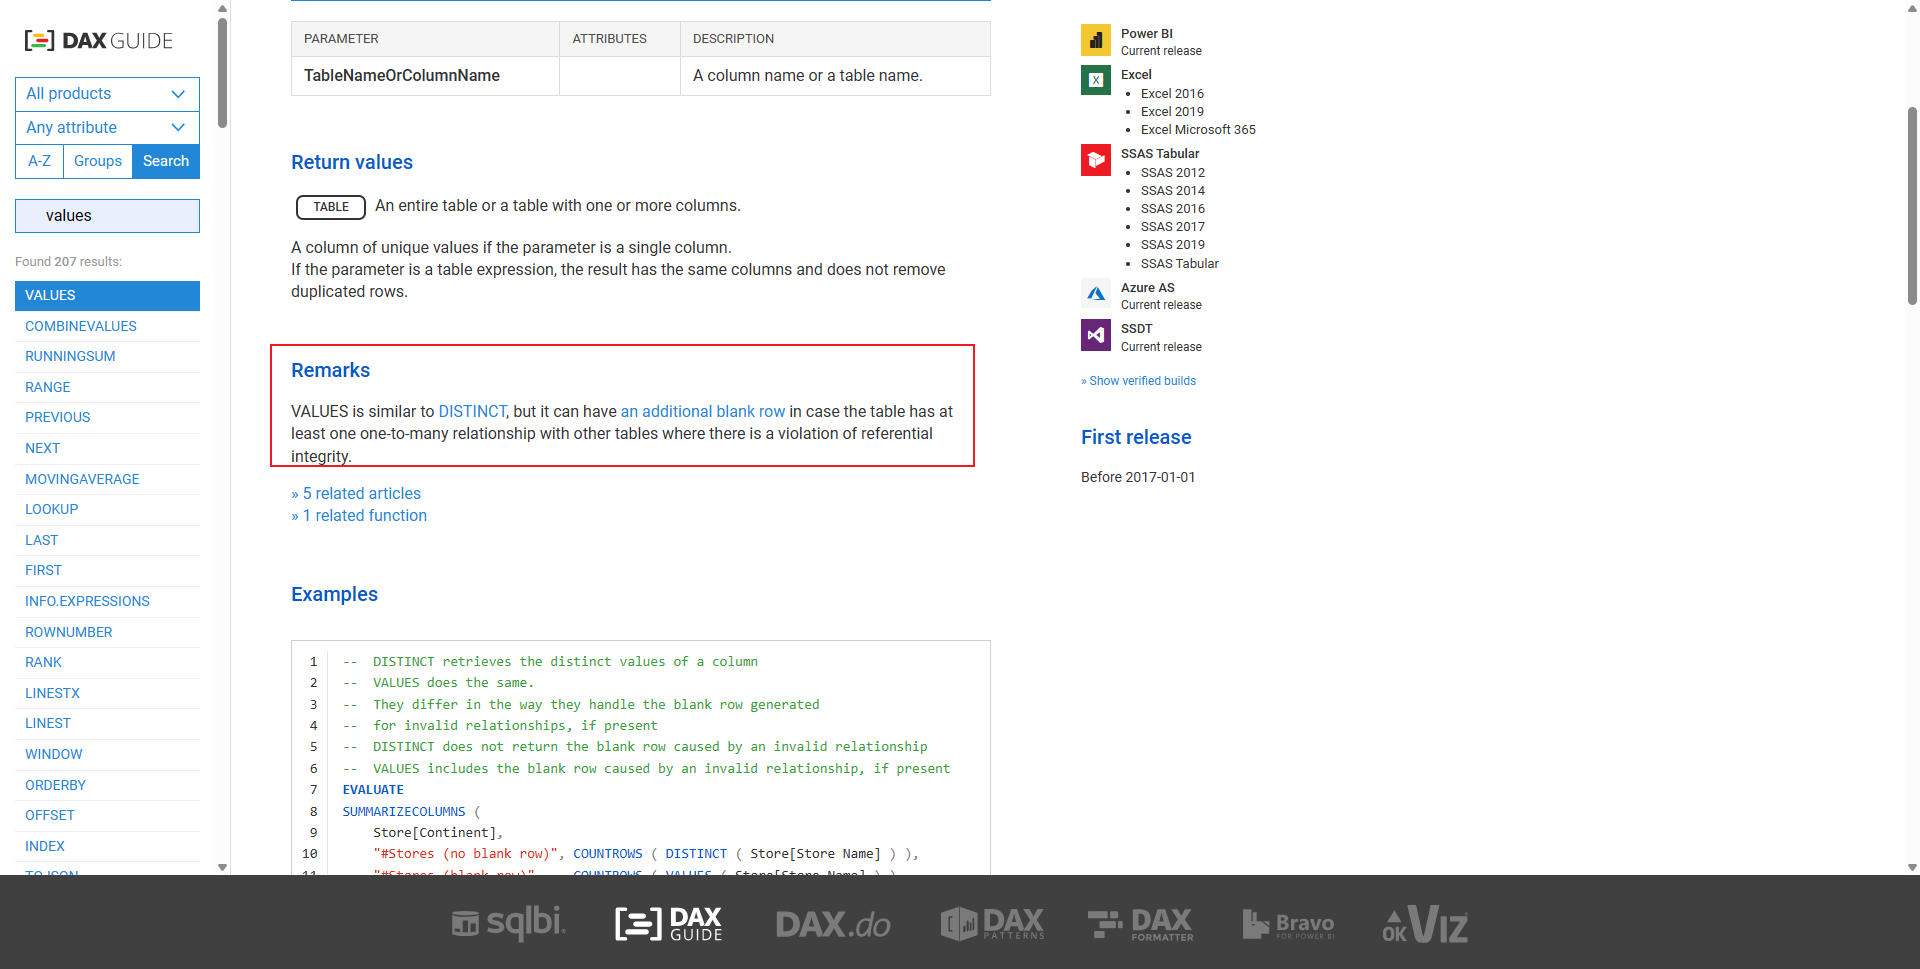Click the 'Examples' heading

click(334, 595)
